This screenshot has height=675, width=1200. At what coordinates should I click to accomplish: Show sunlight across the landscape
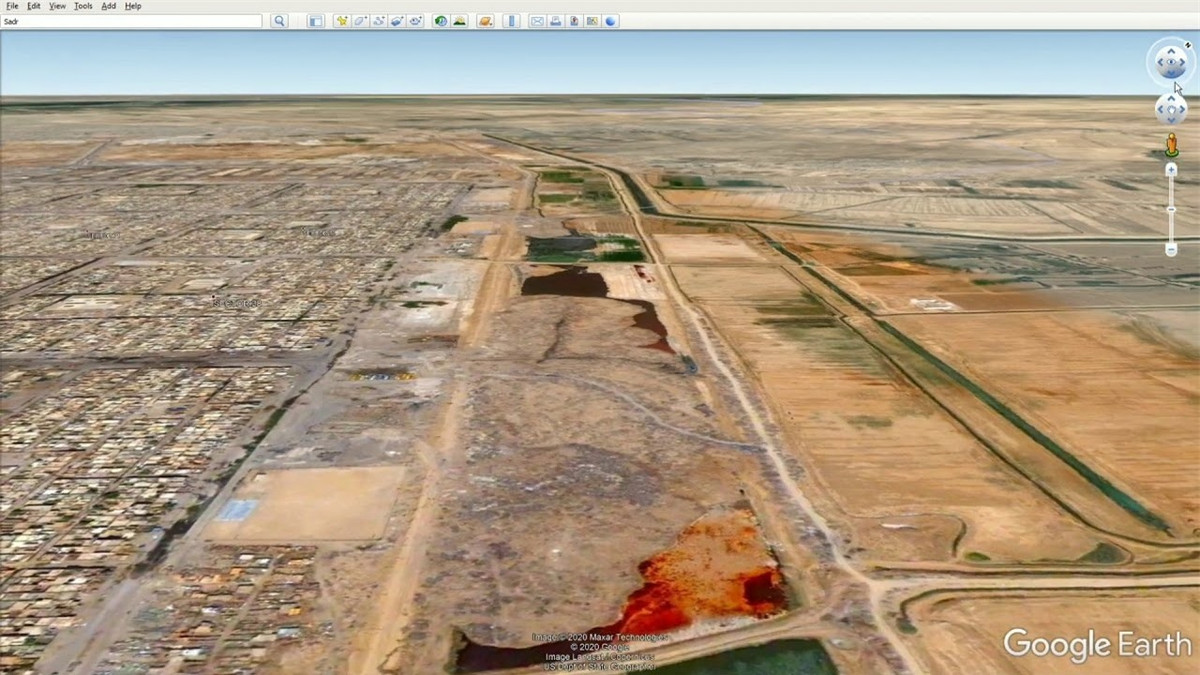(x=458, y=20)
